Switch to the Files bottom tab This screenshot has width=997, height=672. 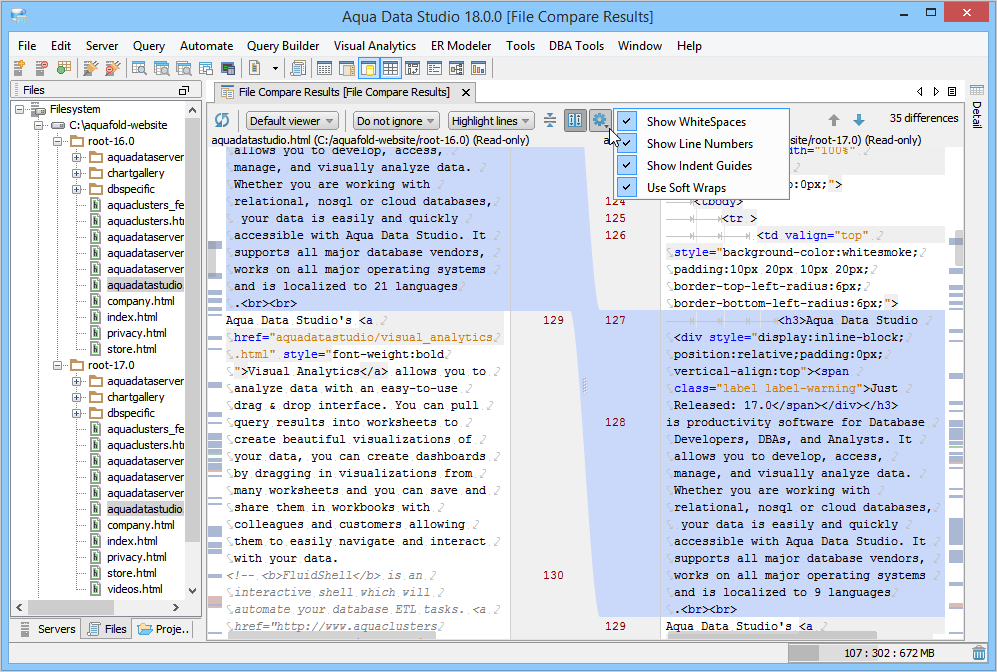pos(107,629)
